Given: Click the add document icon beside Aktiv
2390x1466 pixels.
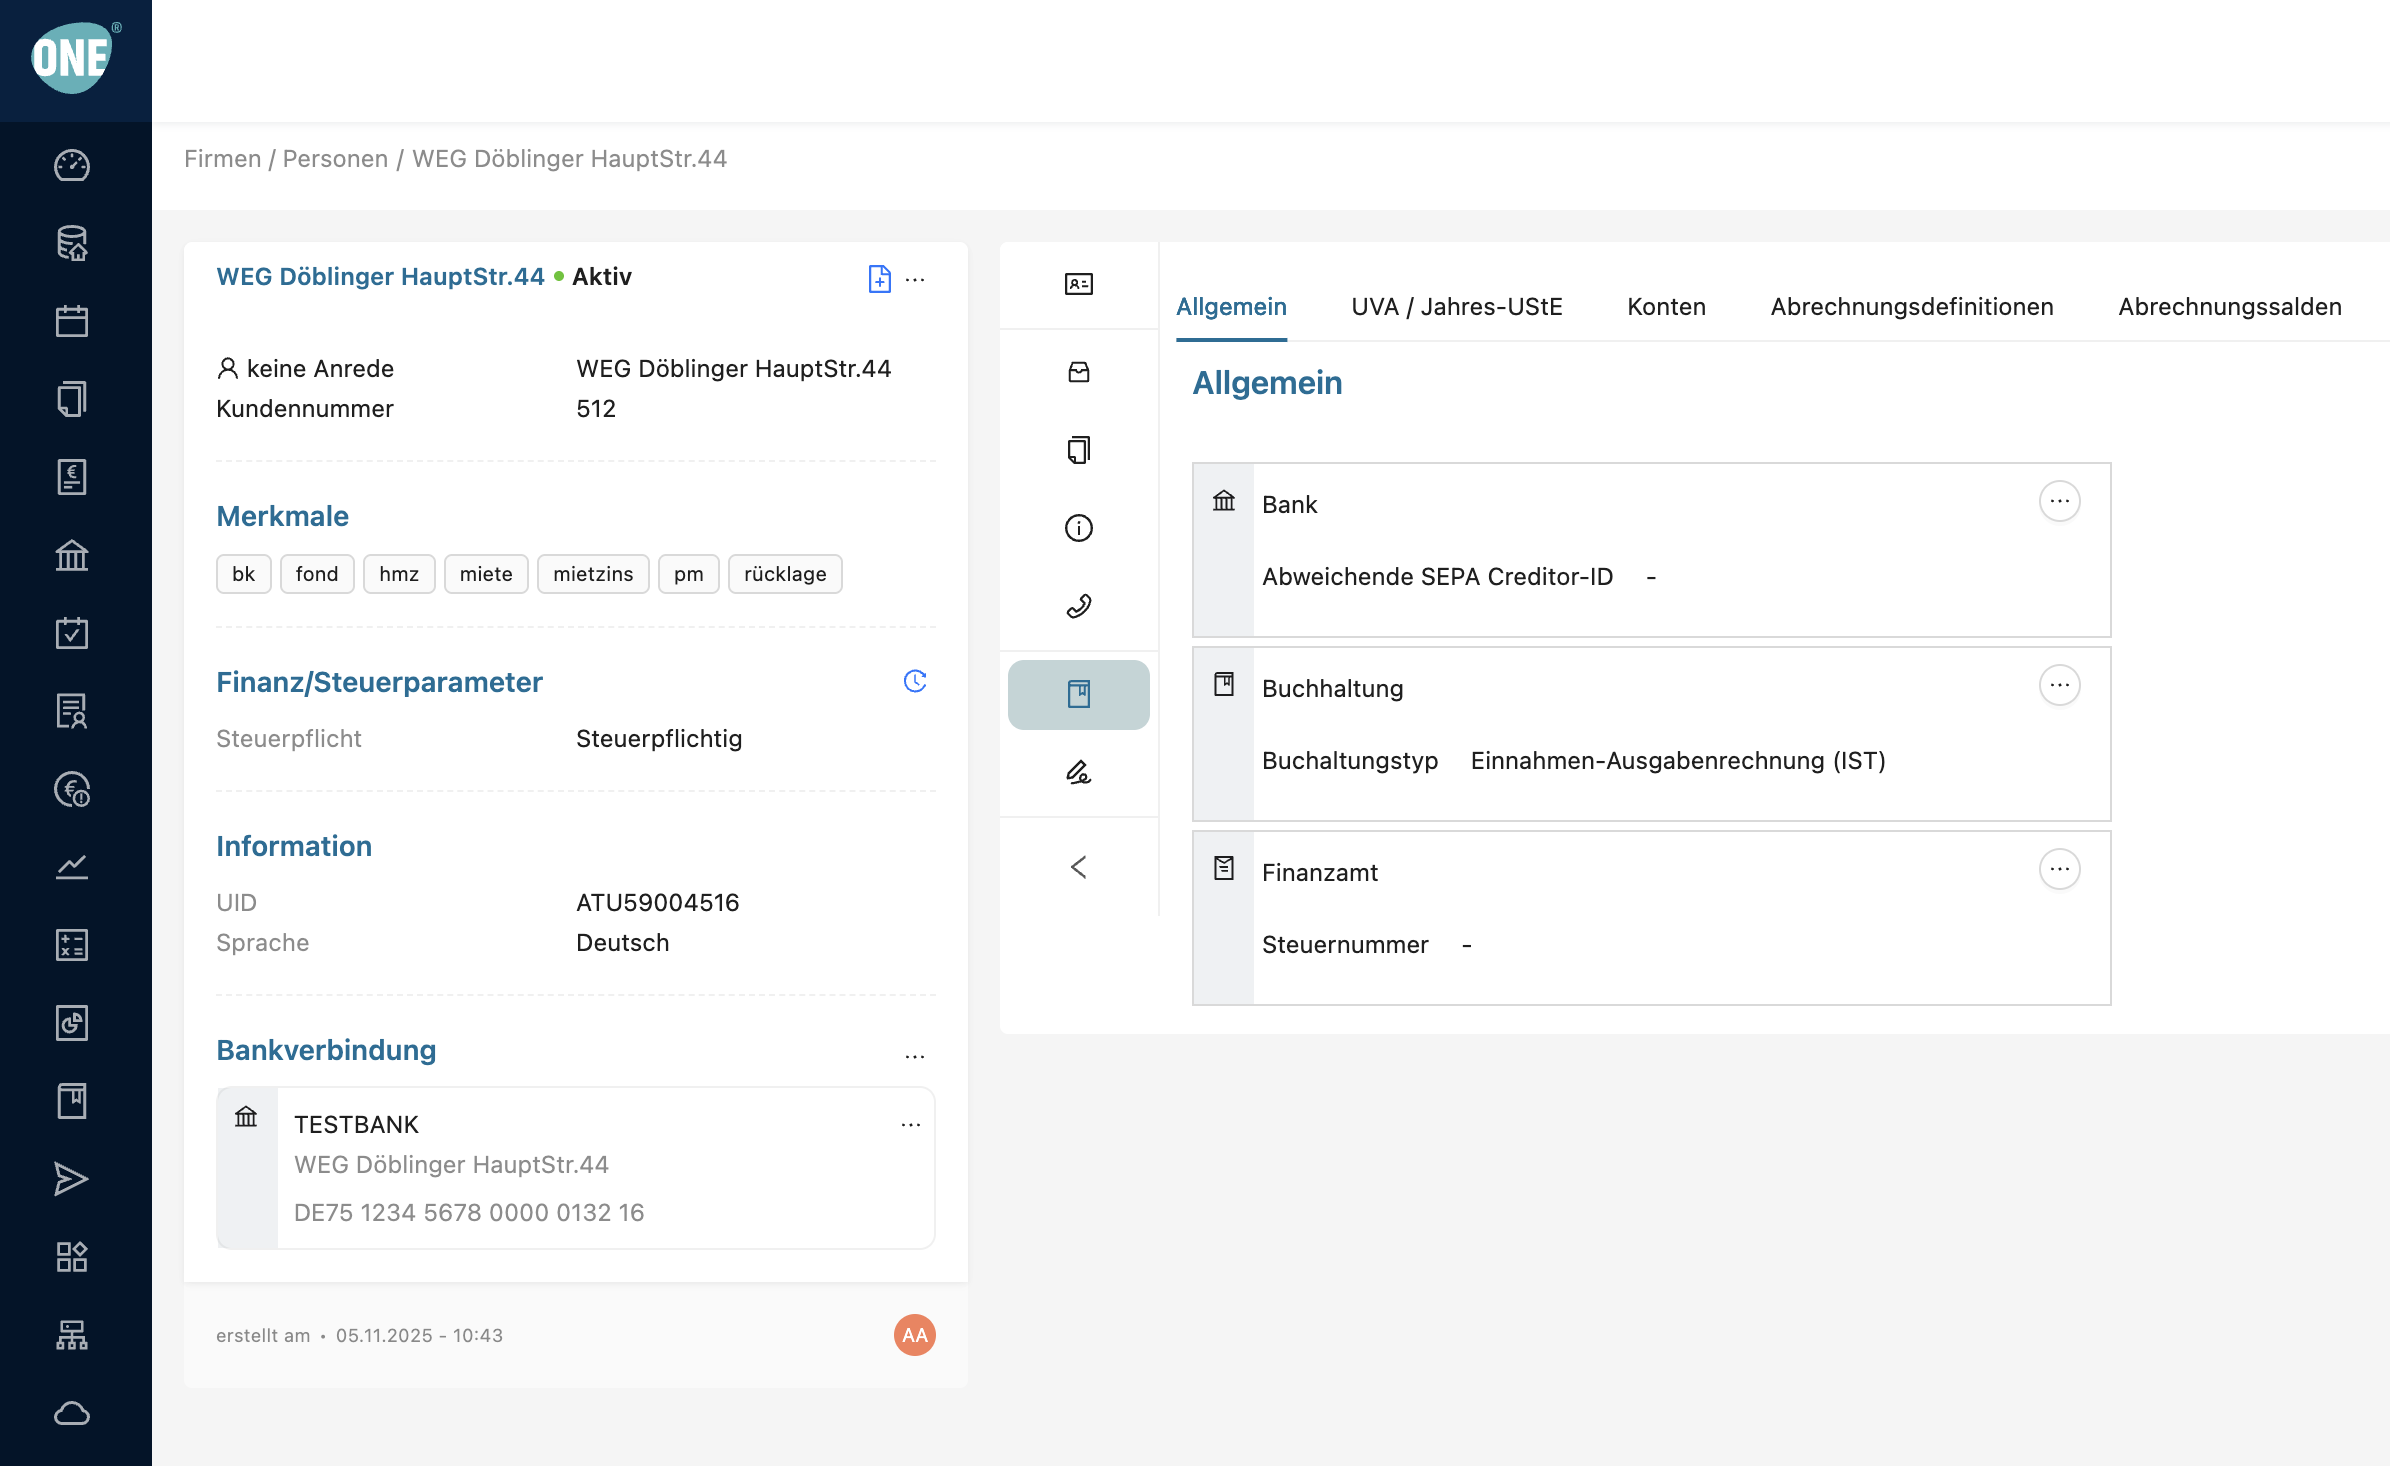Looking at the screenshot, I should click(879, 279).
